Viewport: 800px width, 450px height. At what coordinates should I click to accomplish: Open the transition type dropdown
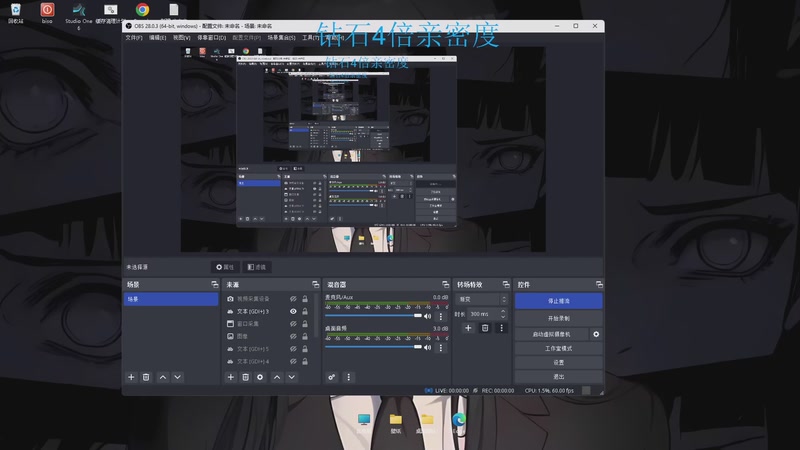pyautogui.click(x=482, y=299)
